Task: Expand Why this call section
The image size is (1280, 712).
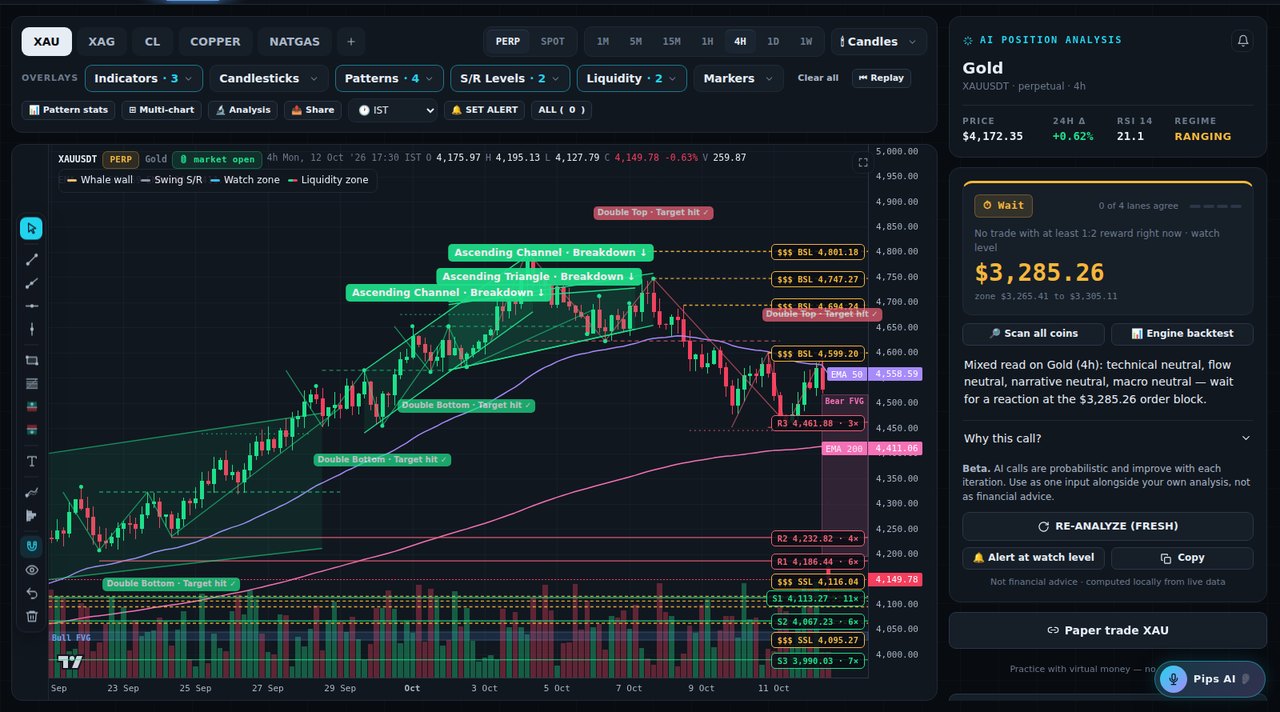Action: pos(1108,438)
